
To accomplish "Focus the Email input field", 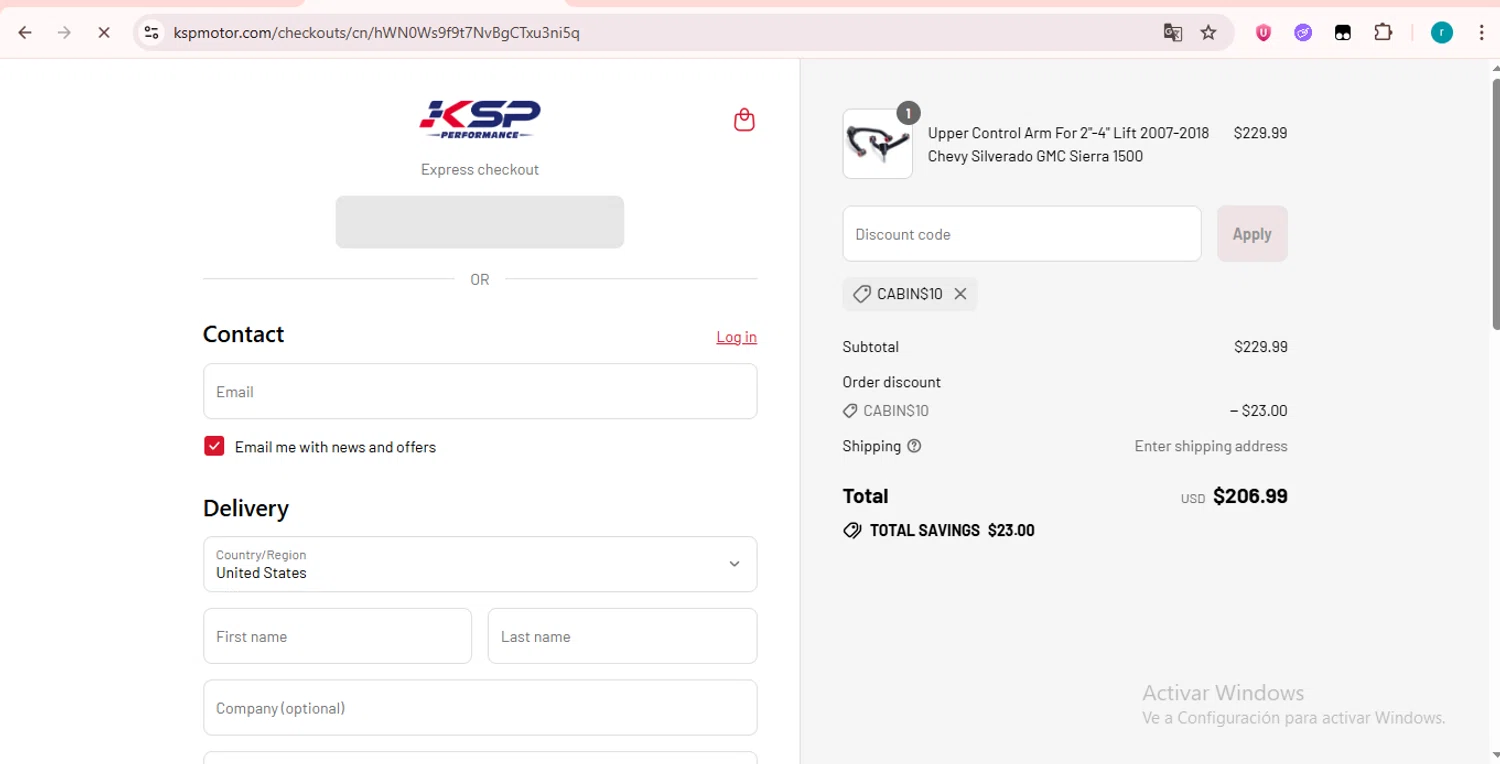I will (x=480, y=391).
